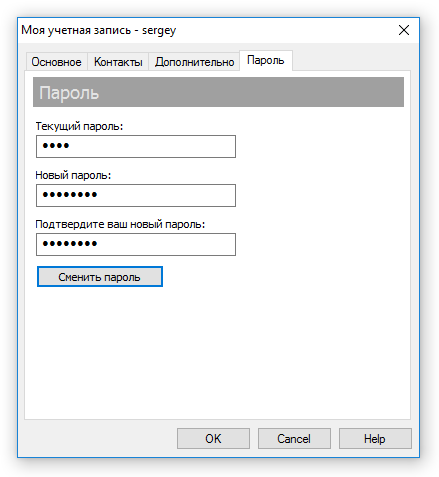Close the Моя учетная запись window
Viewport: 439px width, 477px height.
pos(404,30)
